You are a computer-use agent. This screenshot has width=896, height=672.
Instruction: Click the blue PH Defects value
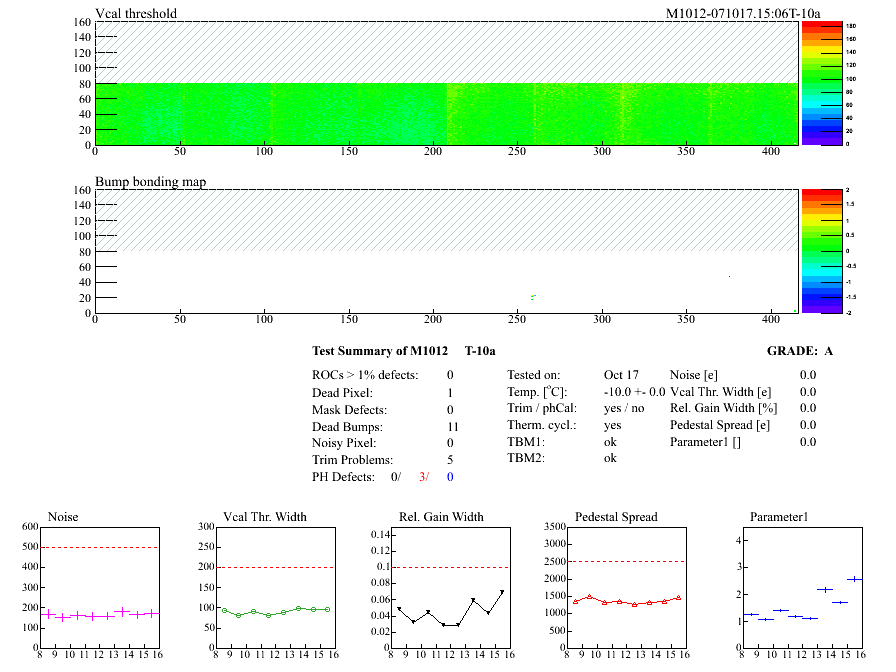450,477
